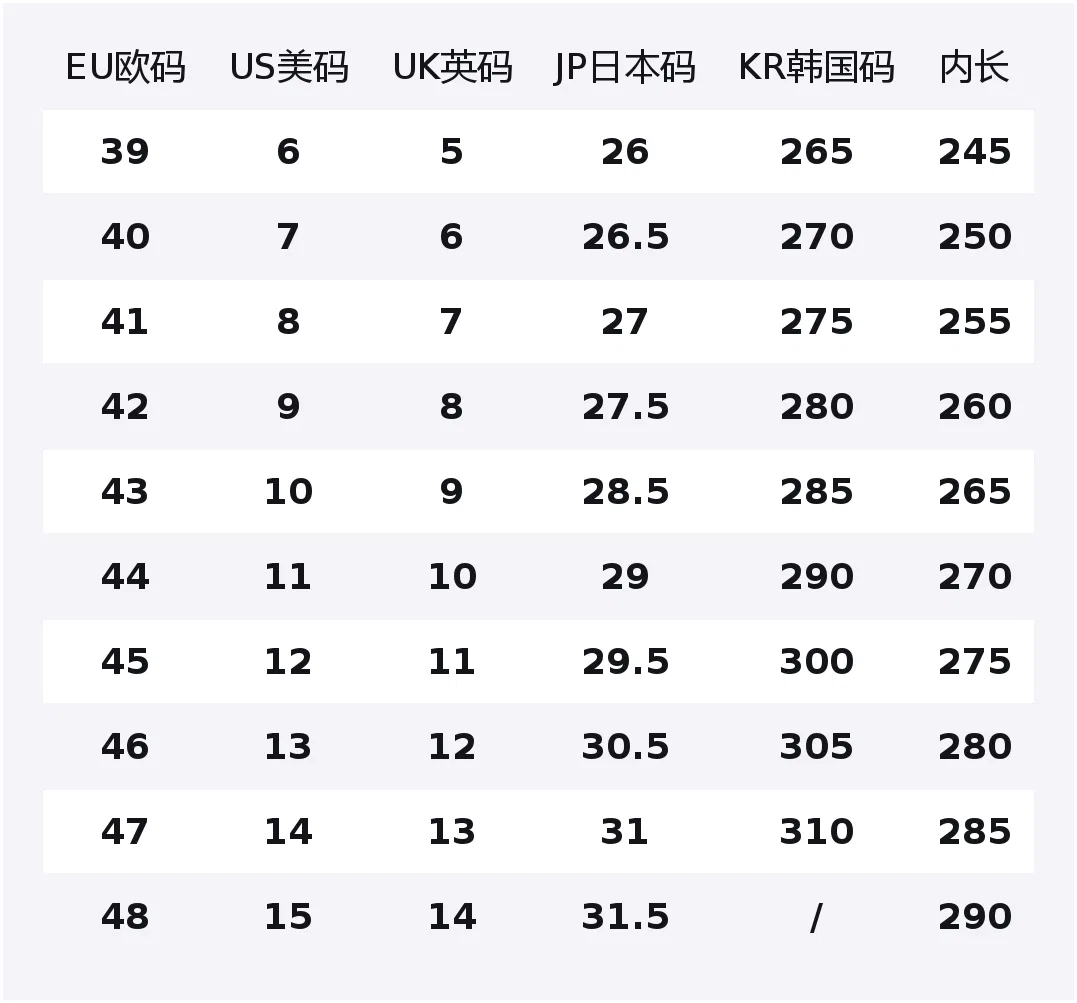Click the 内长 column header
Screen dimensions: 1077x1003
(x=974, y=67)
